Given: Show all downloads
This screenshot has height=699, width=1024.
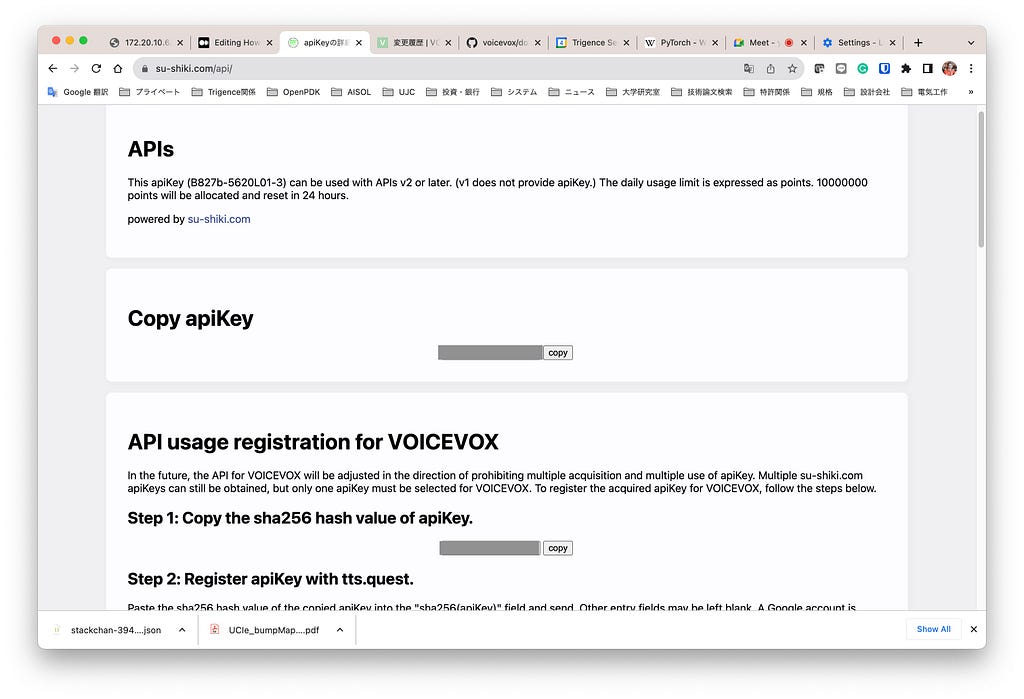Looking at the screenshot, I should coord(933,629).
